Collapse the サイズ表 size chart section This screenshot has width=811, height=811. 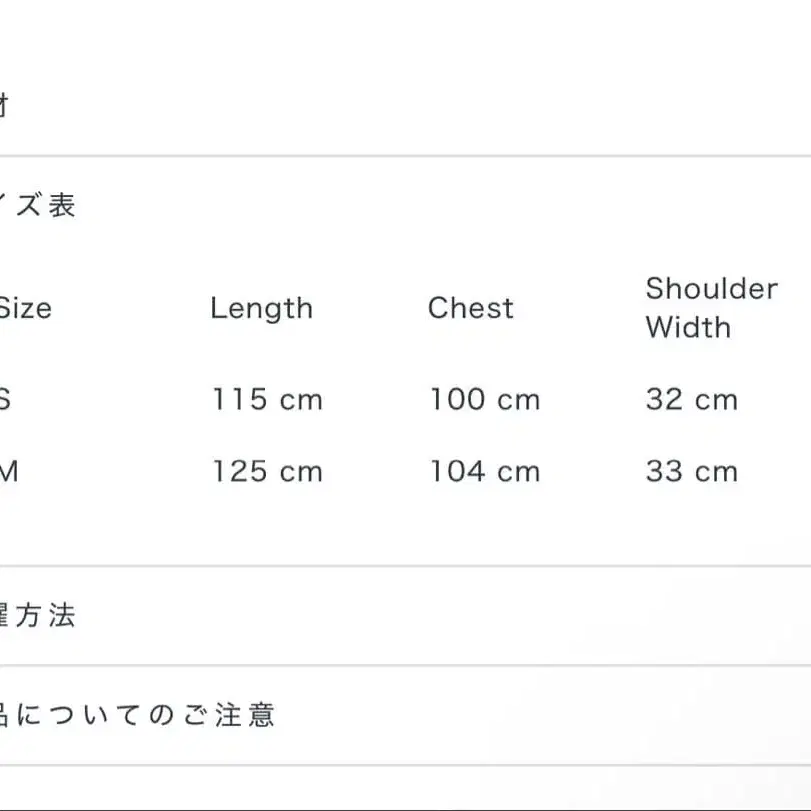[x=406, y=205]
